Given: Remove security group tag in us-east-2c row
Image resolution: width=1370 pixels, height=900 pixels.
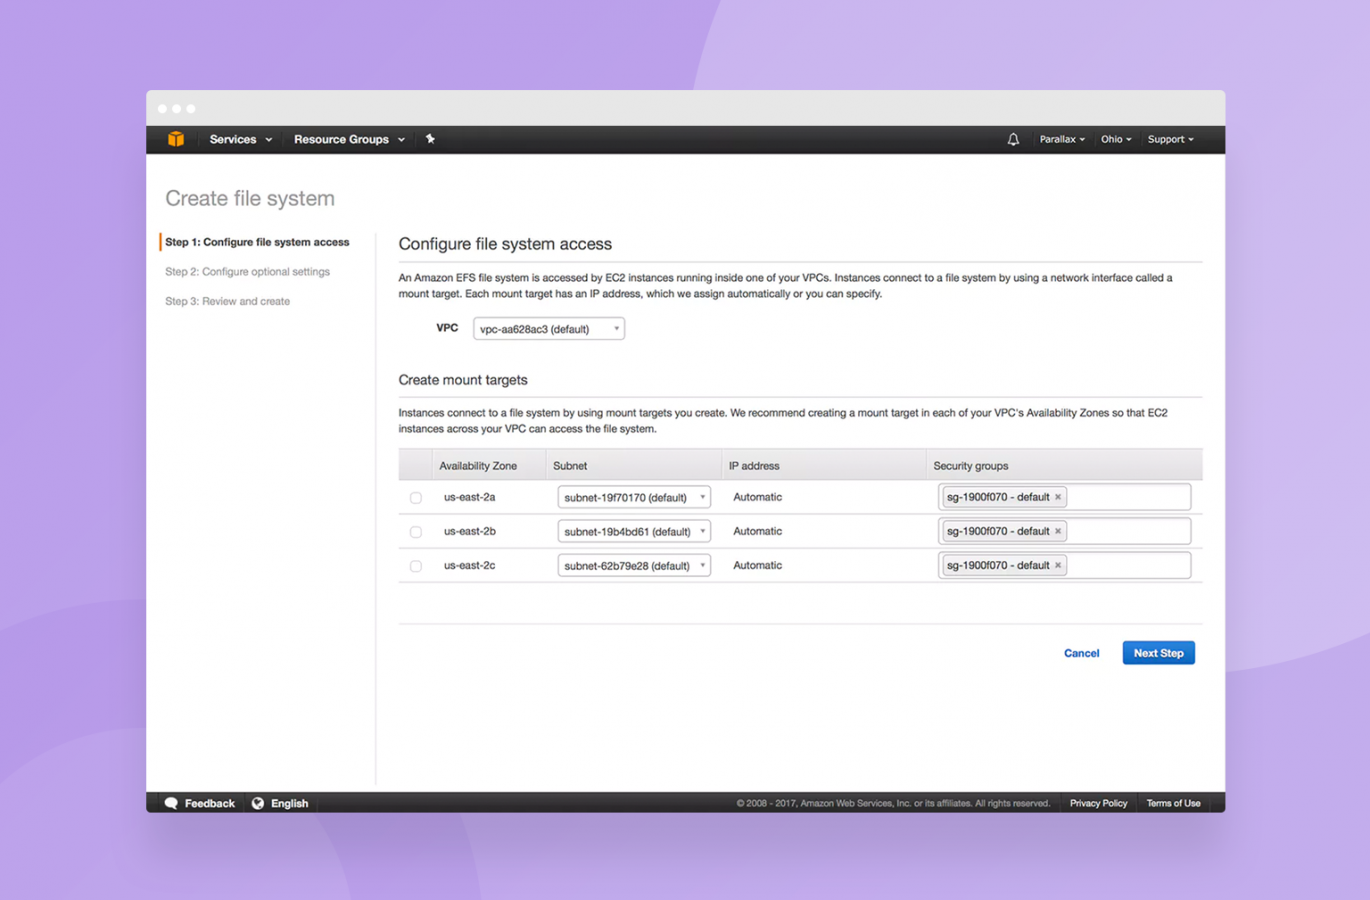Looking at the screenshot, I should click(1058, 565).
